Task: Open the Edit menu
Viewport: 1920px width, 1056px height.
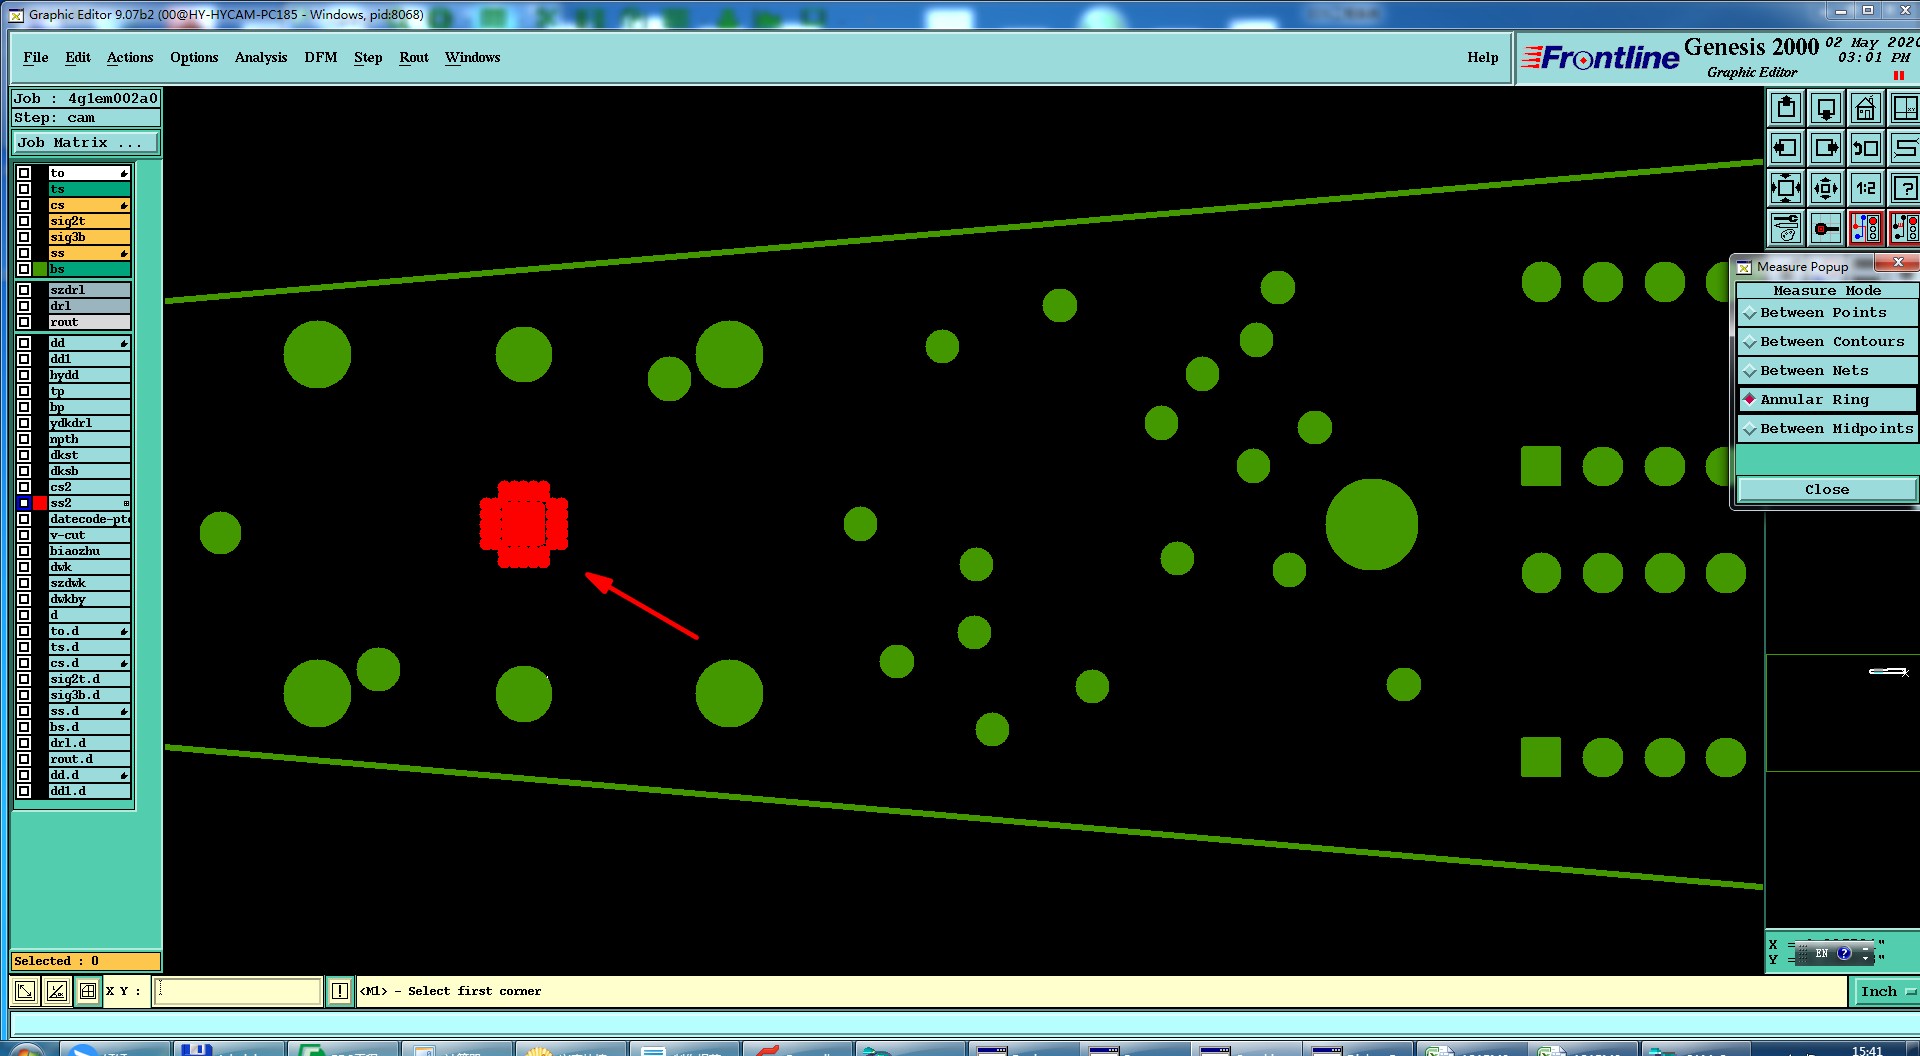Action: 78,58
